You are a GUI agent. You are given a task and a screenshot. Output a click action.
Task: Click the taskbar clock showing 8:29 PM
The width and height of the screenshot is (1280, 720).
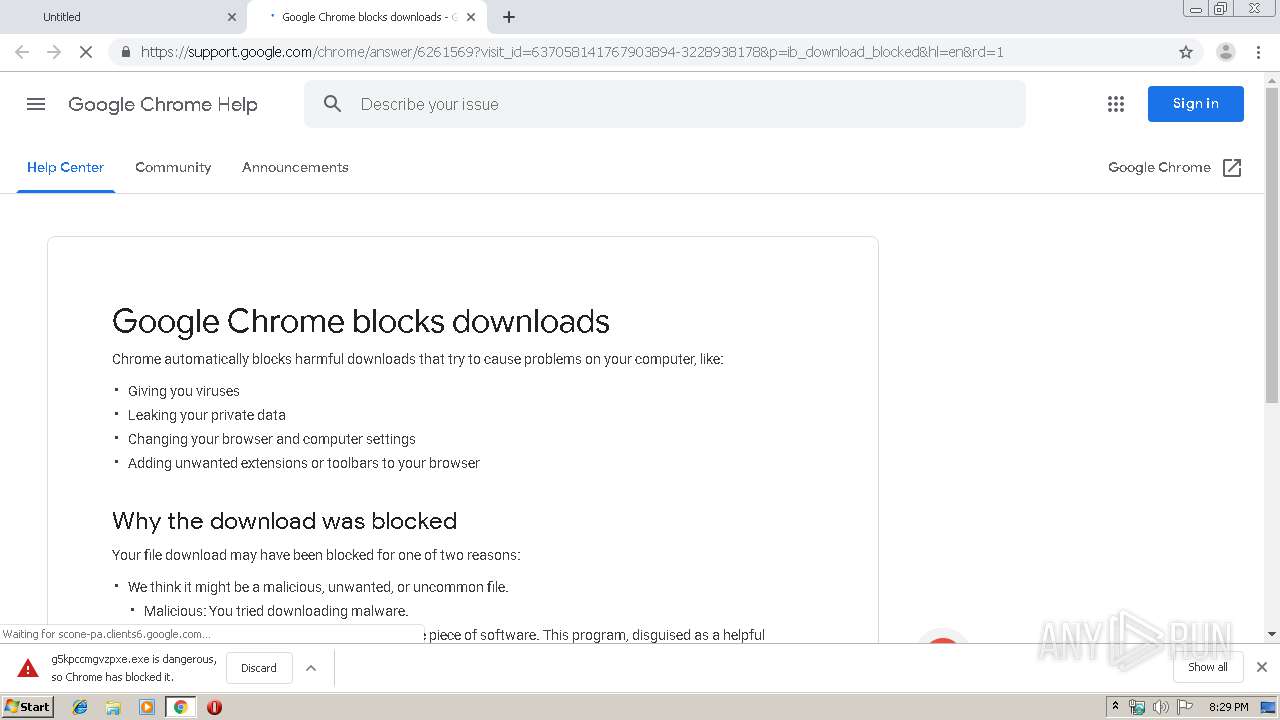[x=1228, y=707]
